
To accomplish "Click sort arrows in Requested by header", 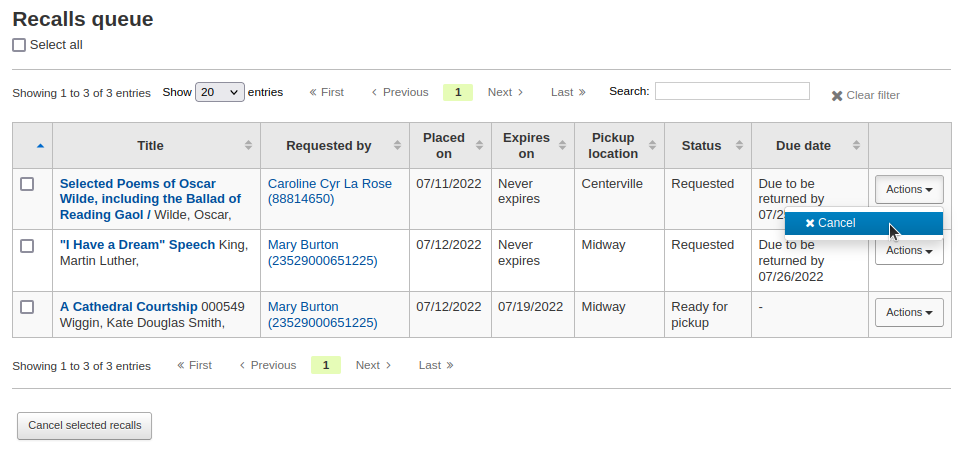I will [397, 146].
